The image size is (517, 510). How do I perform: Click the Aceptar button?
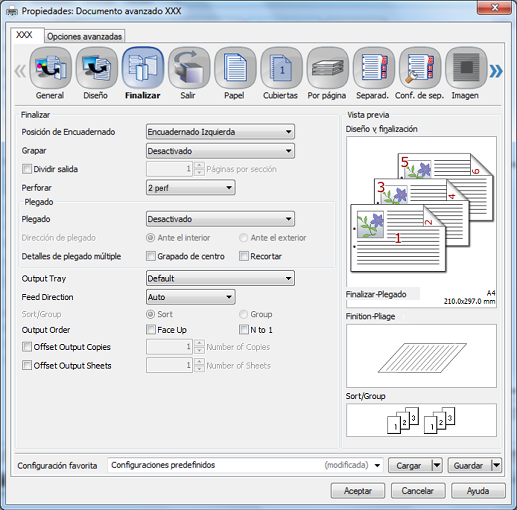click(358, 491)
